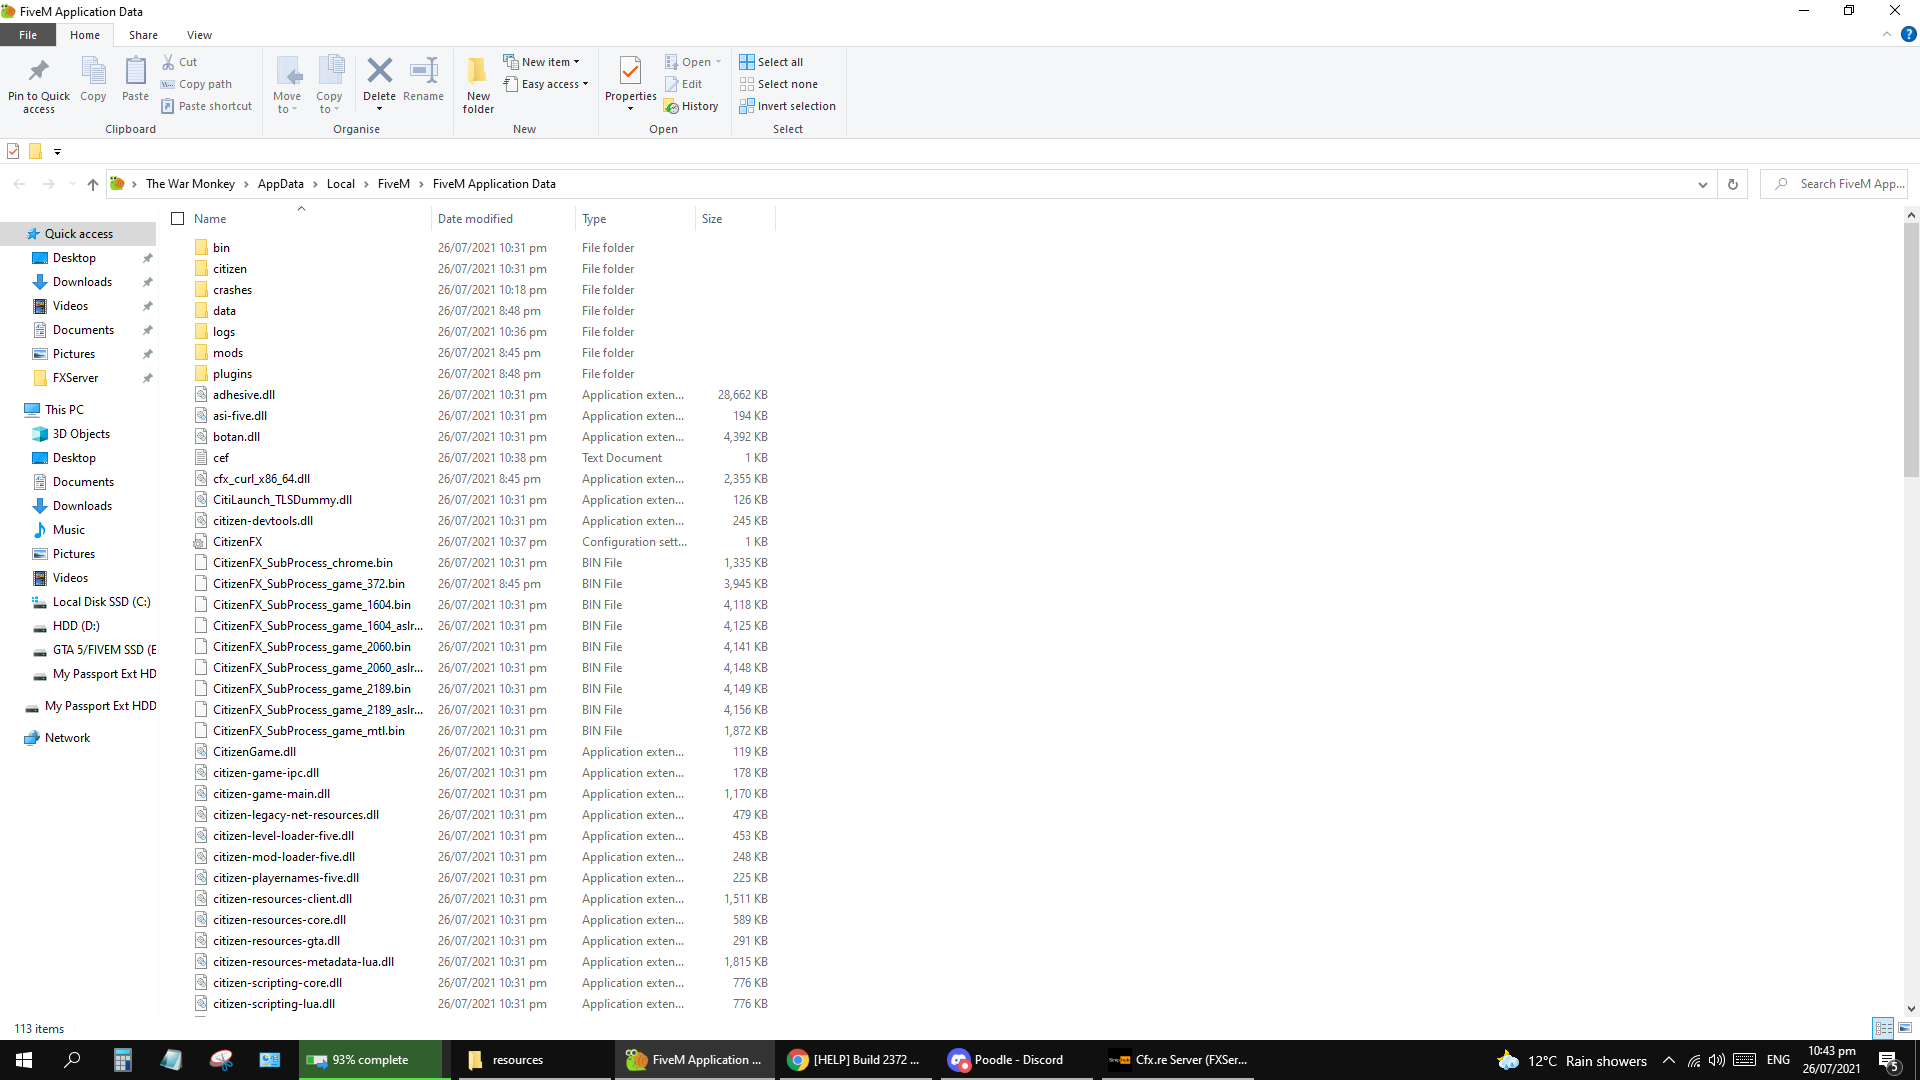This screenshot has height=1080, width=1920.
Task: Toggle the select-all checkbox in the header
Action: tap(178, 218)
